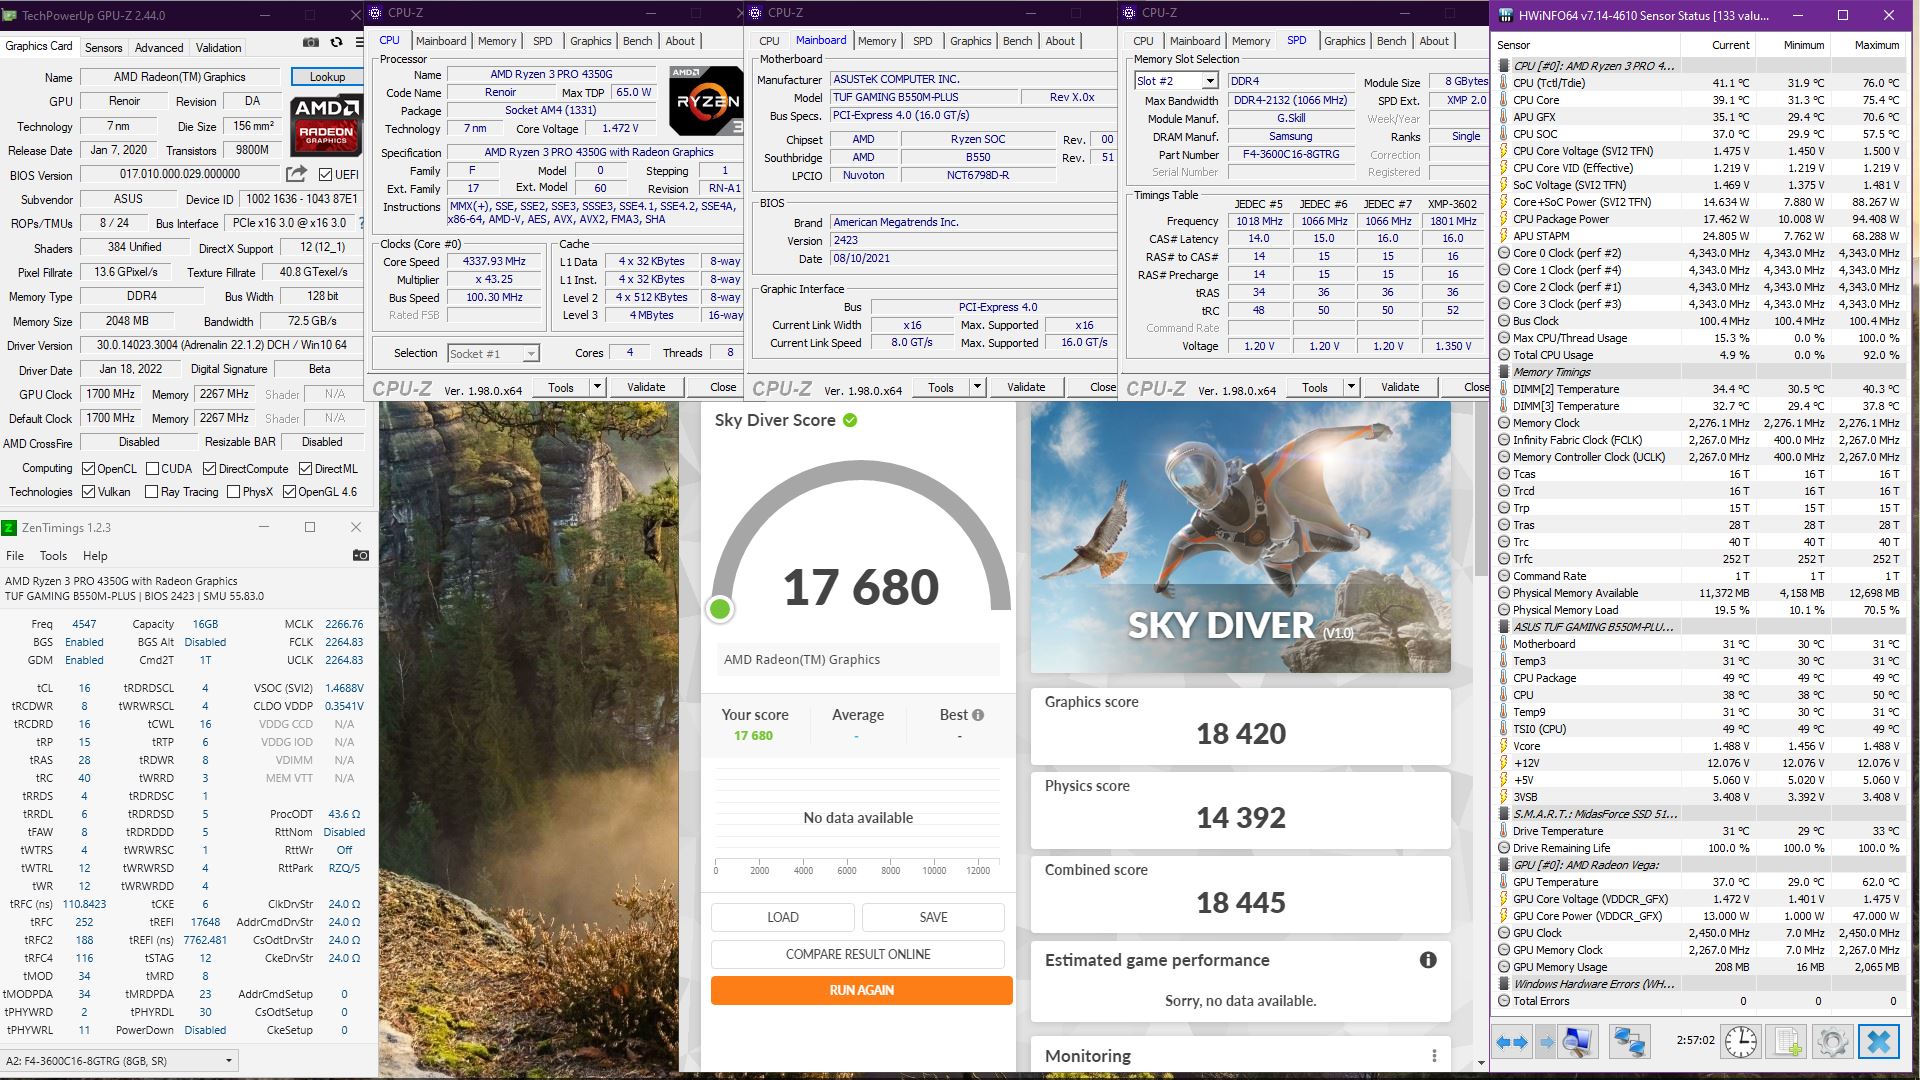This screenshot has width=1920, height=1080.
Task: Toggle the CUDA checkbox
Action: tap(152, 468)
